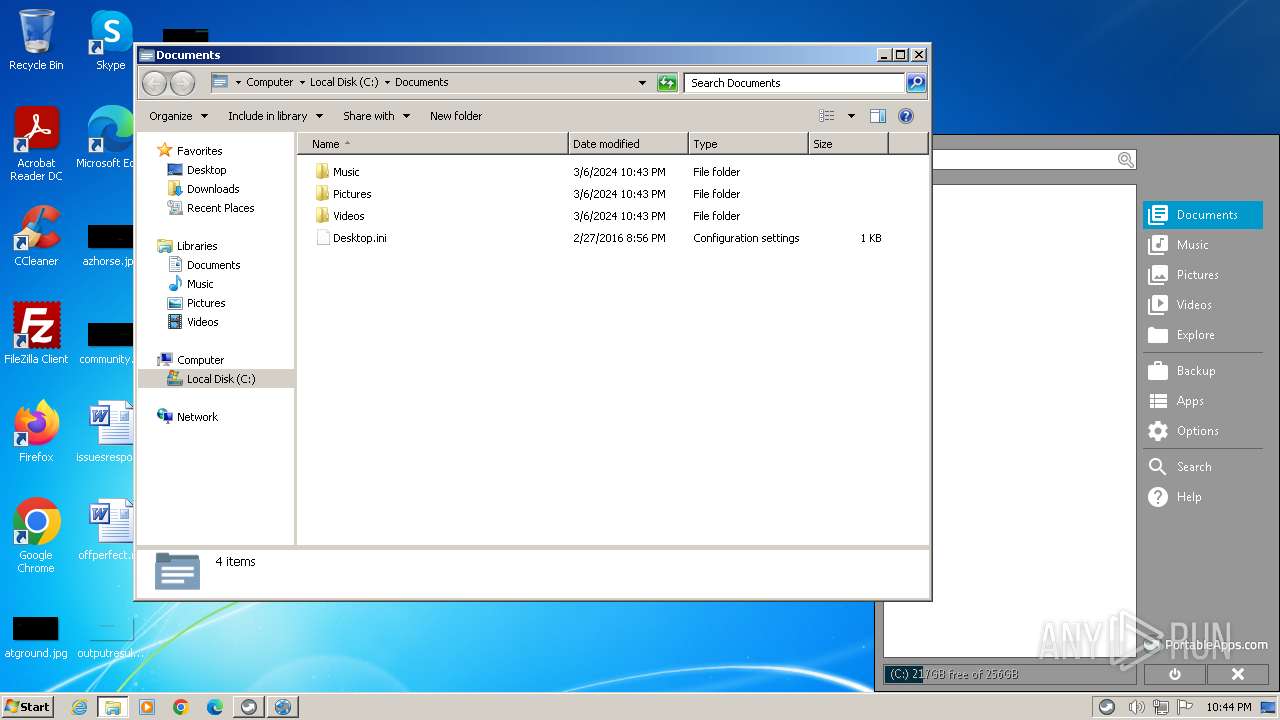
Task: Open Pictures in the PortableApps menu
Action: [1202, 275]
